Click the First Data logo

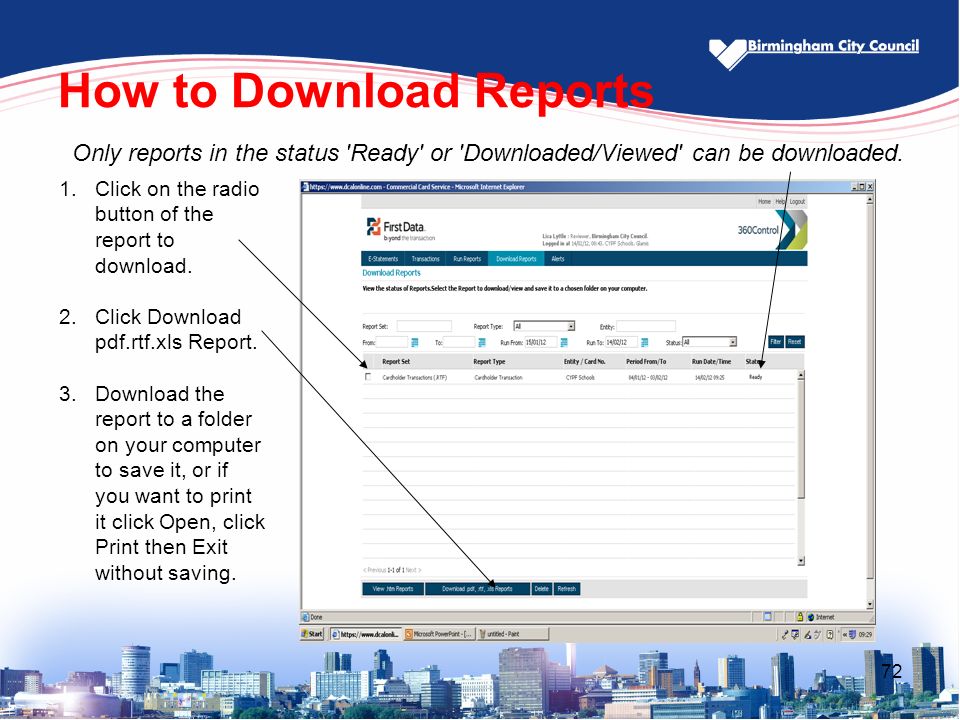click(x=400, y=230)
